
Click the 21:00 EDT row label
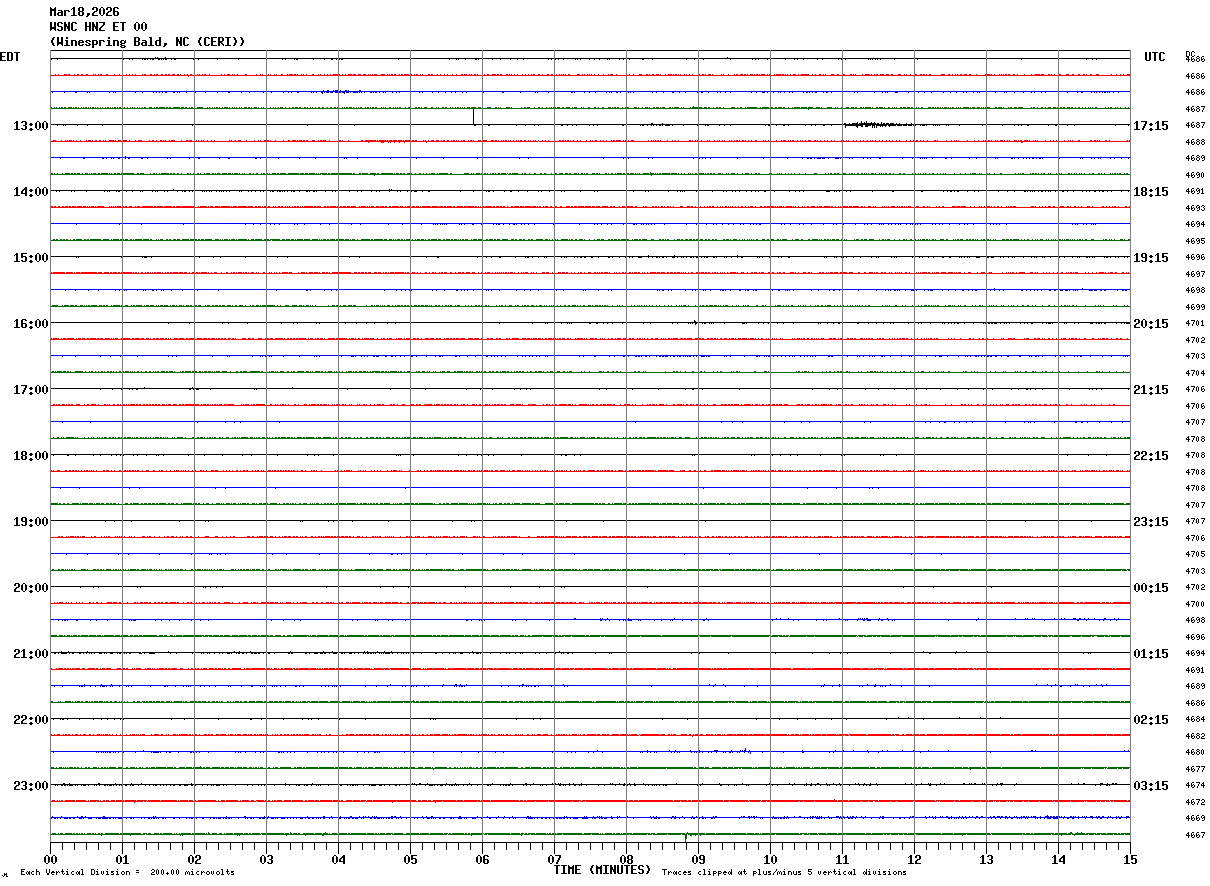tap(31, 654)
